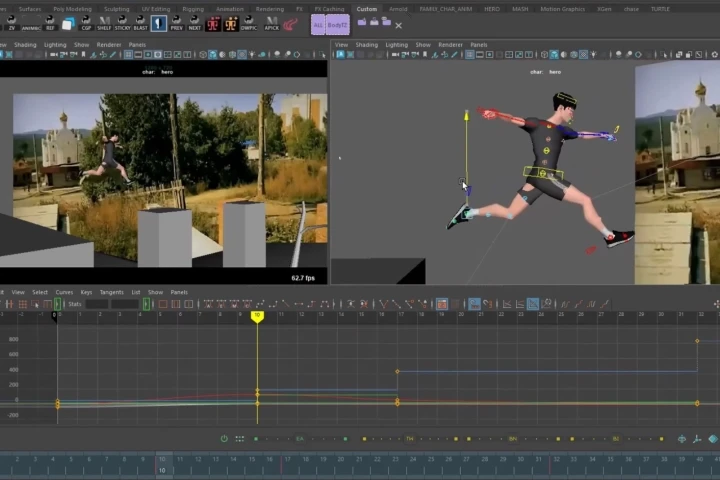Screen dimensions: 720x480
Task: Click the BN label in the tween bar
Action: pyautogui.click(x=513, y=439)
